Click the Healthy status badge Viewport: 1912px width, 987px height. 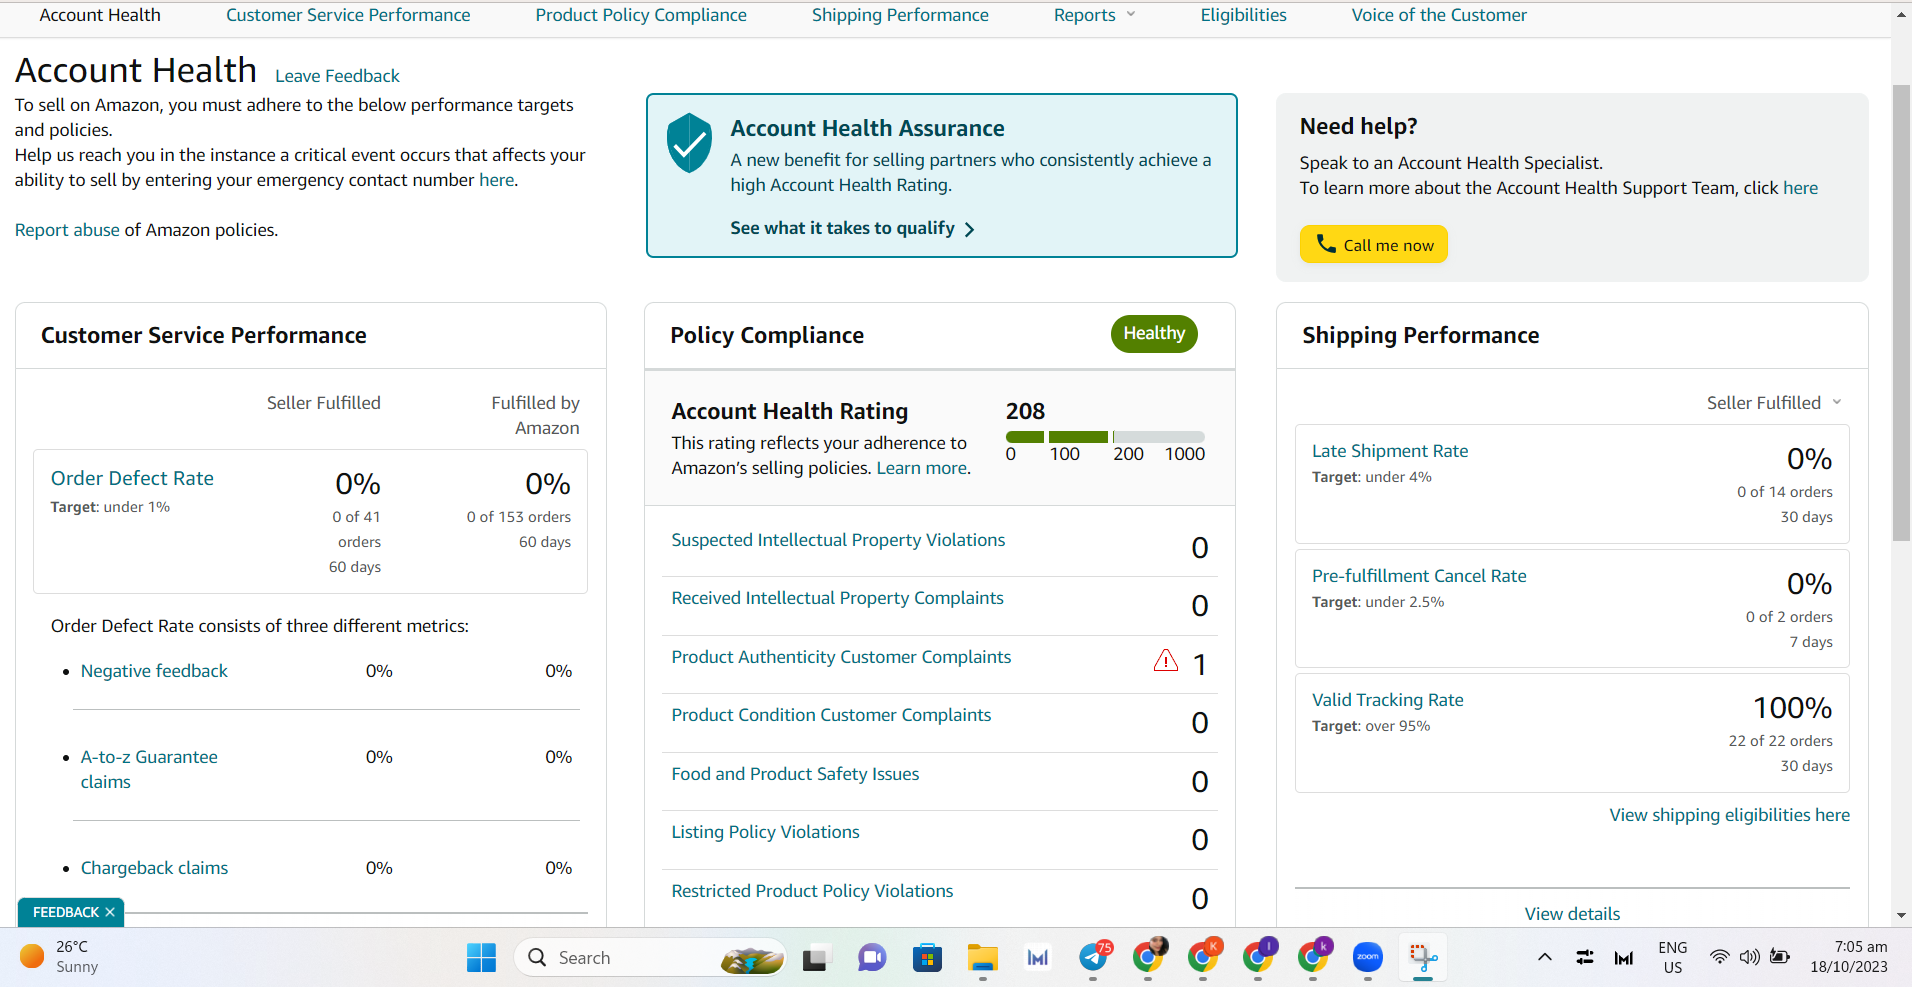[x=1154, y=334]
